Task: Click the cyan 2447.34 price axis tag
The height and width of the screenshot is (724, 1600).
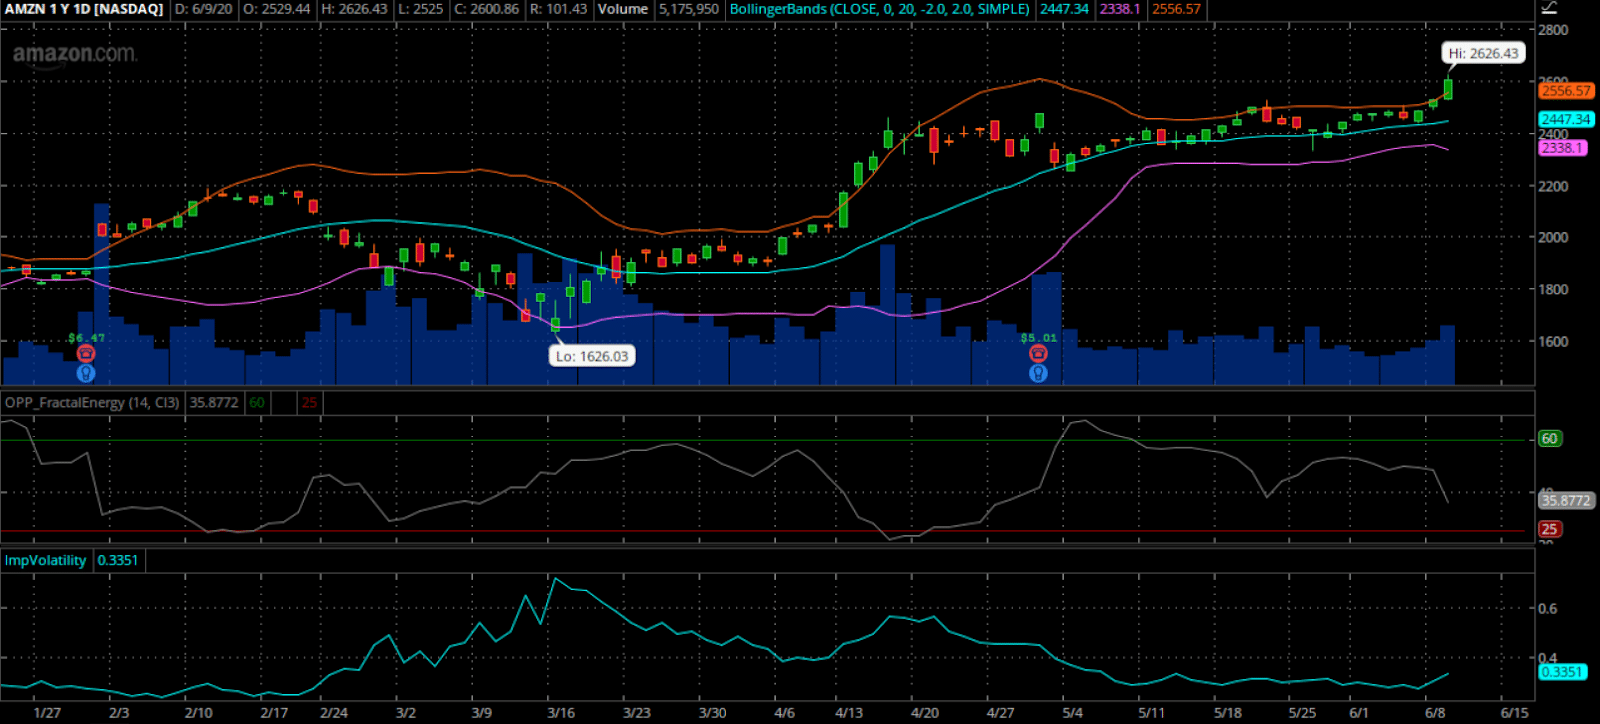Action: click(x=1565, y=119)
